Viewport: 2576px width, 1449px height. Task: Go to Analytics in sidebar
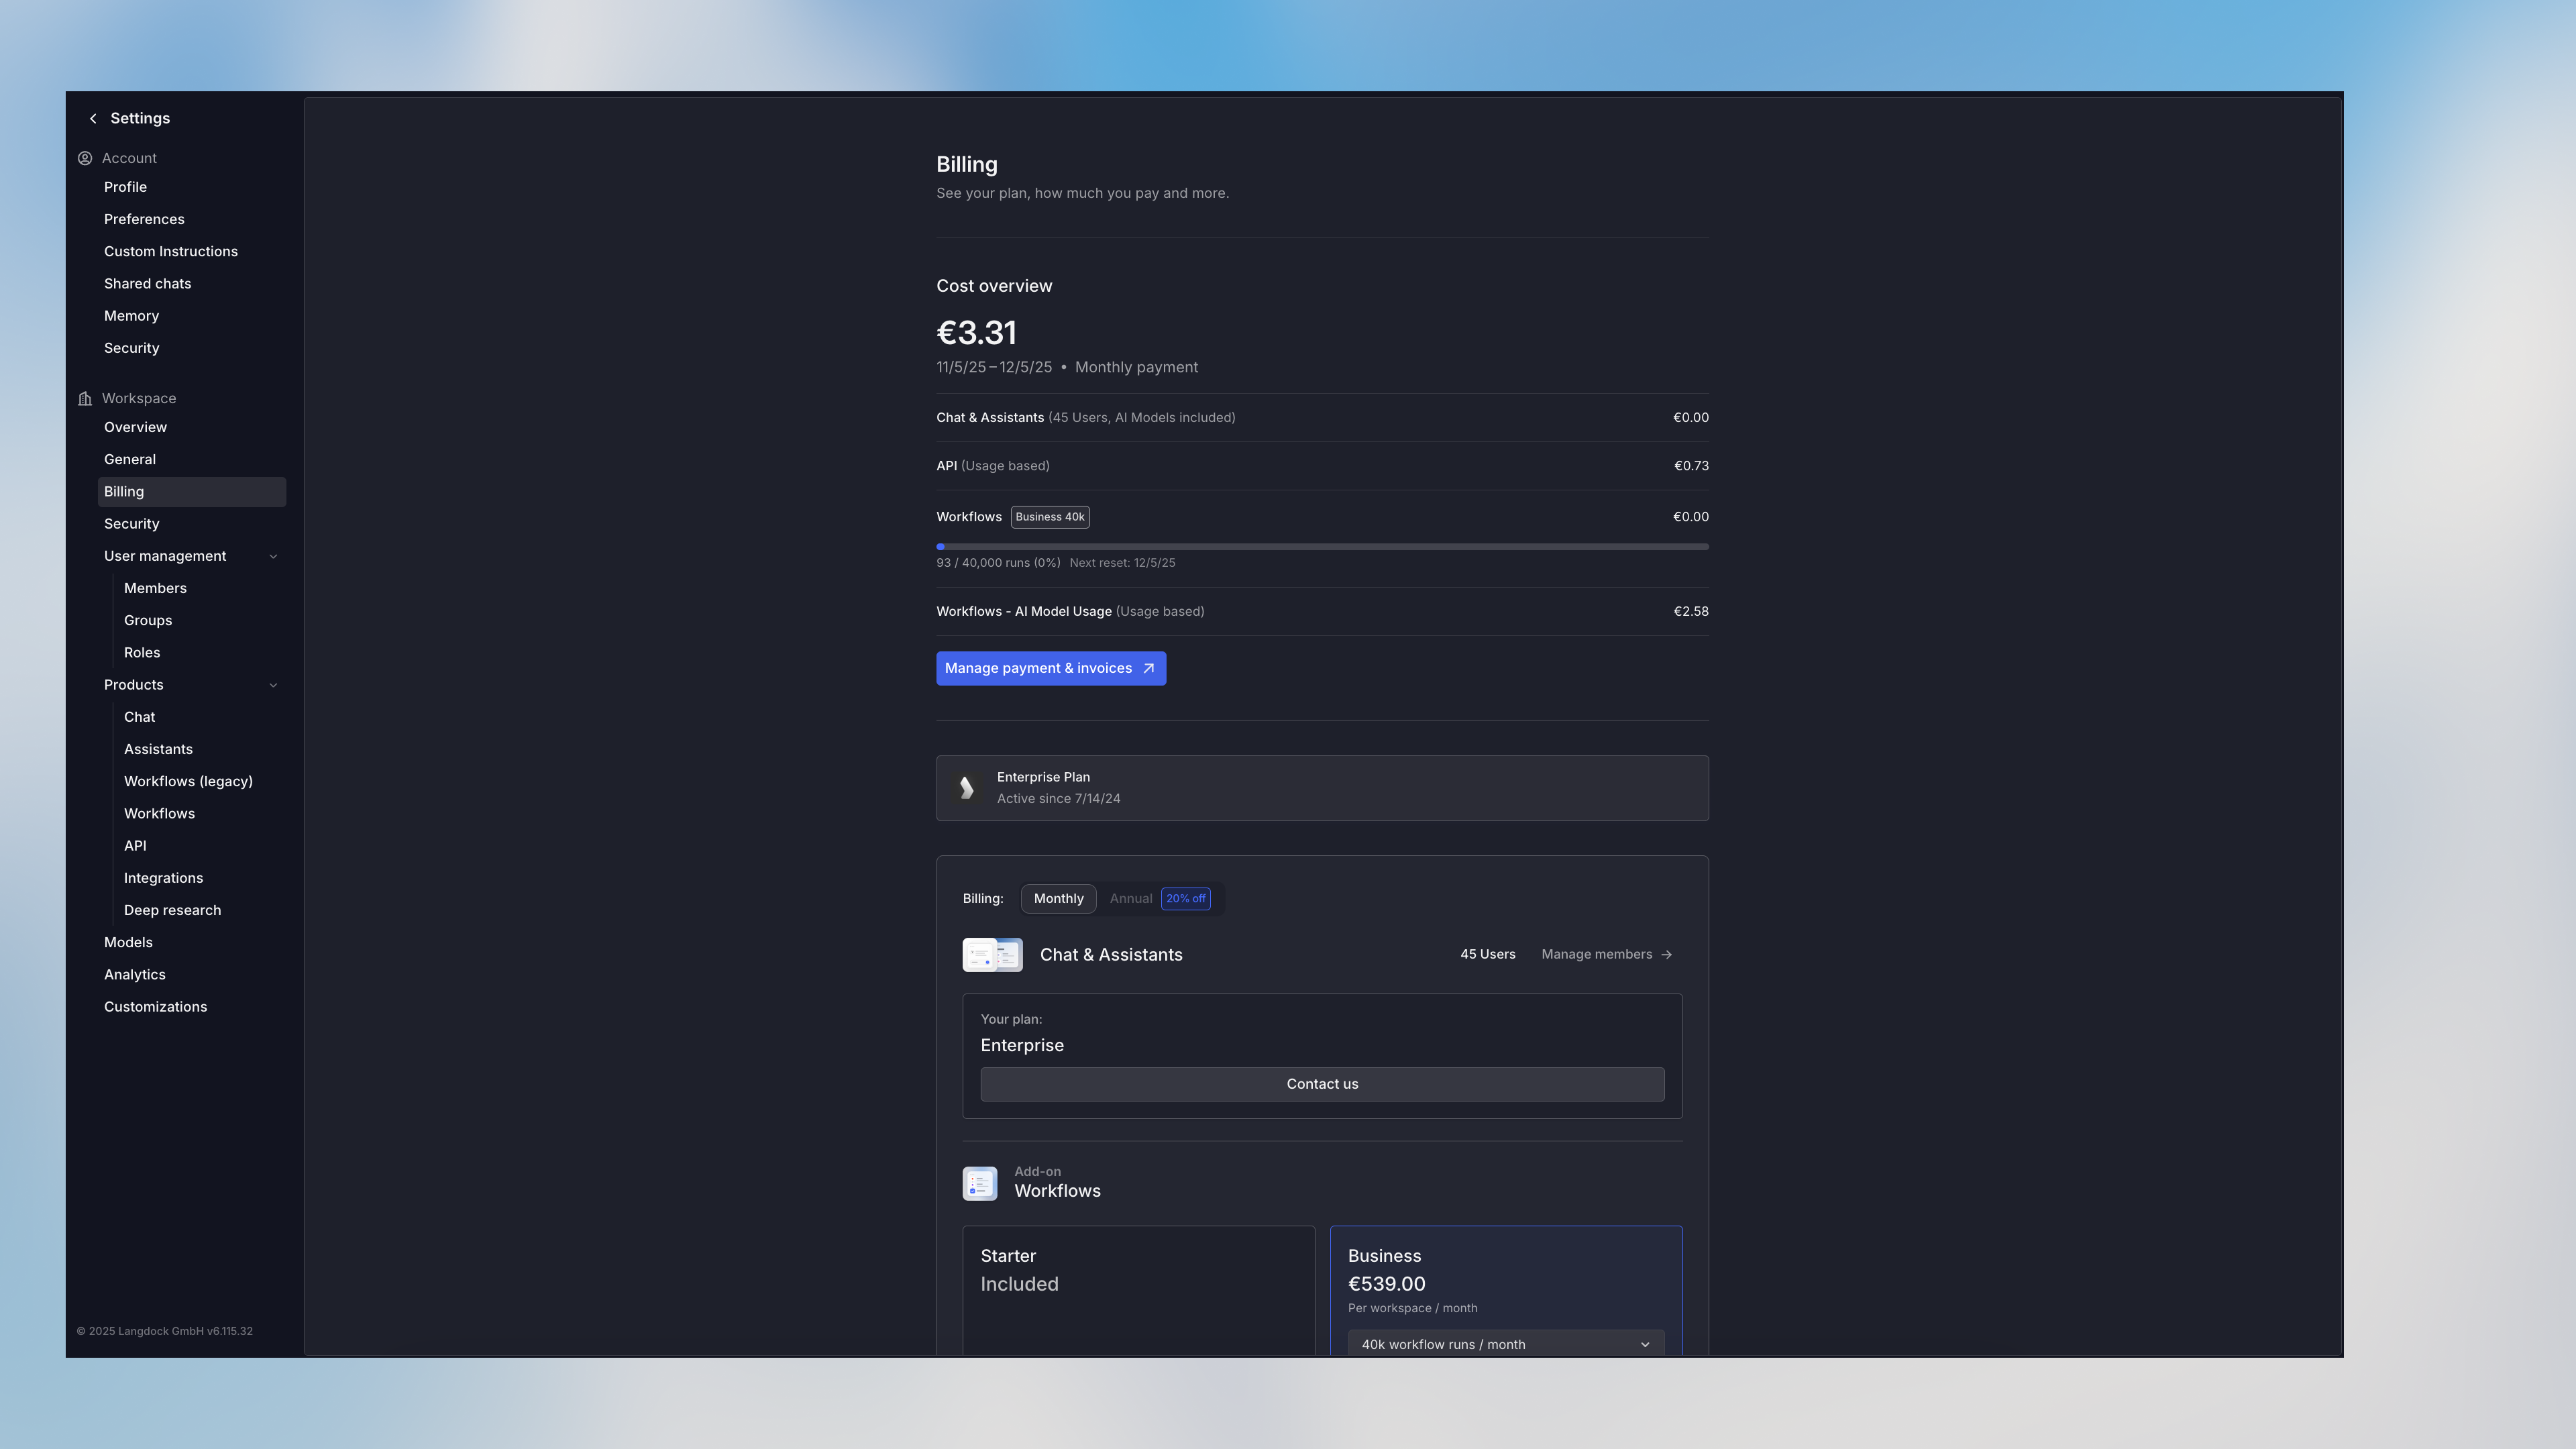[x=135, y=974]
